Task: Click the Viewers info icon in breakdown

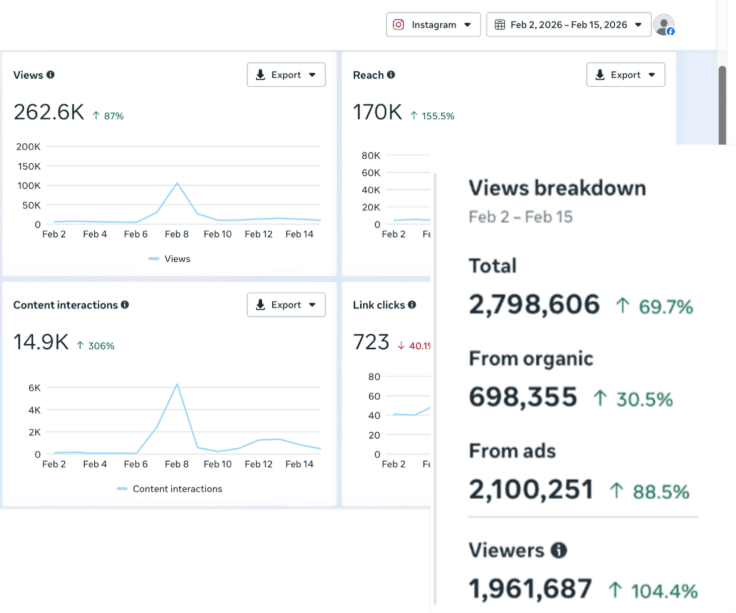Action: pyautogui.click(x=559, y=550)
